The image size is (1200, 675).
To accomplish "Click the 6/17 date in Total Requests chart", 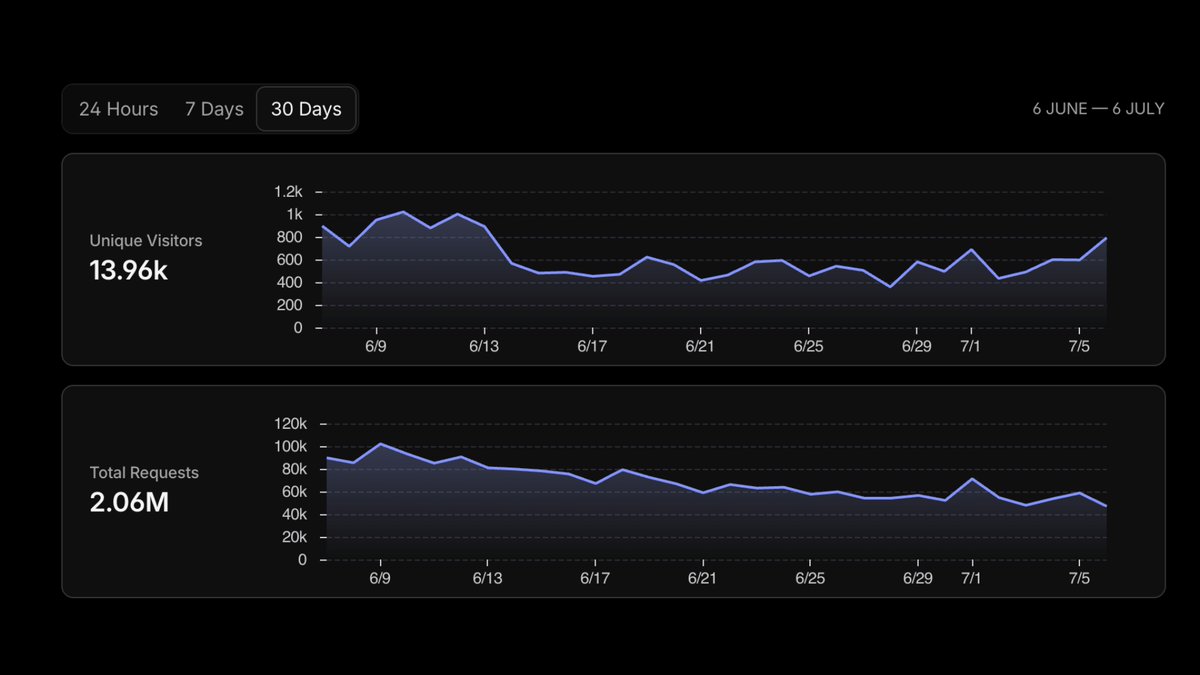I will (595, 578).
